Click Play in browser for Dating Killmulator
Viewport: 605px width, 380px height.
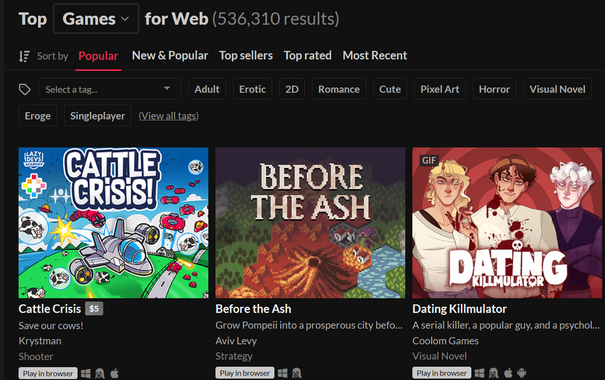(x=442, y=373)
